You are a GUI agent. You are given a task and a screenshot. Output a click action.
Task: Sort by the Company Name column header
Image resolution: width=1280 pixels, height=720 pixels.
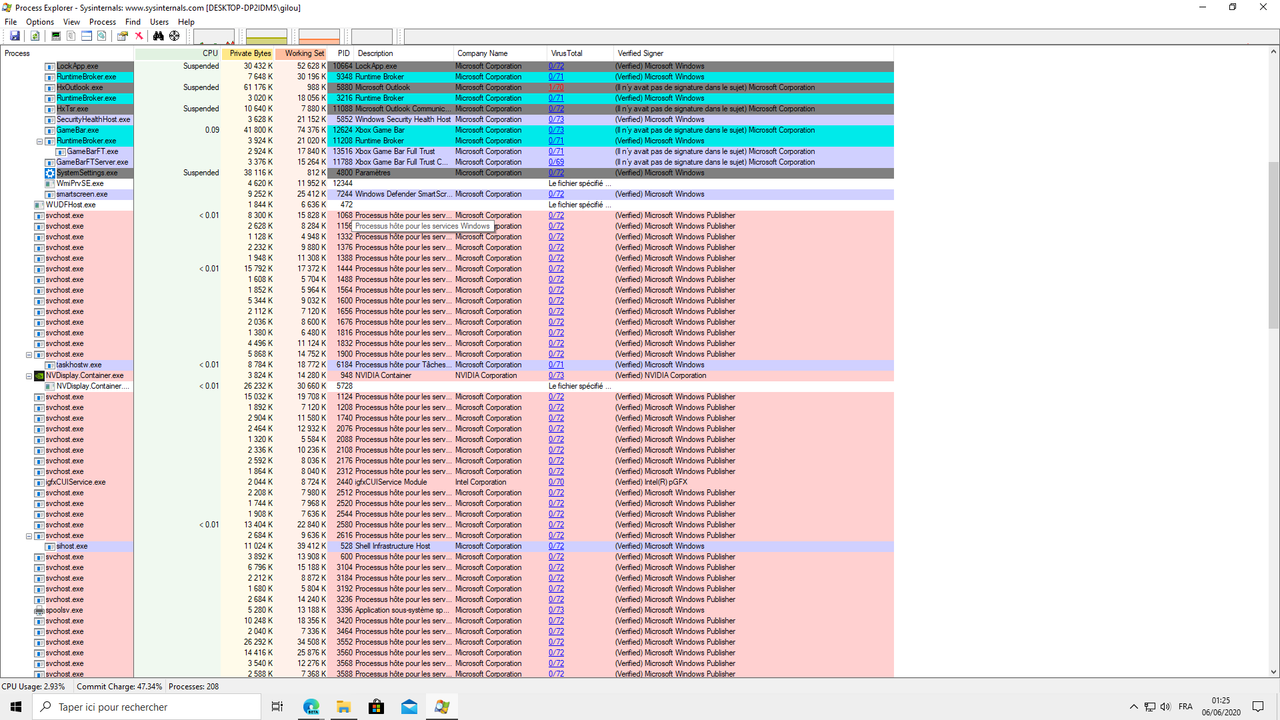(x=500, y=53)
